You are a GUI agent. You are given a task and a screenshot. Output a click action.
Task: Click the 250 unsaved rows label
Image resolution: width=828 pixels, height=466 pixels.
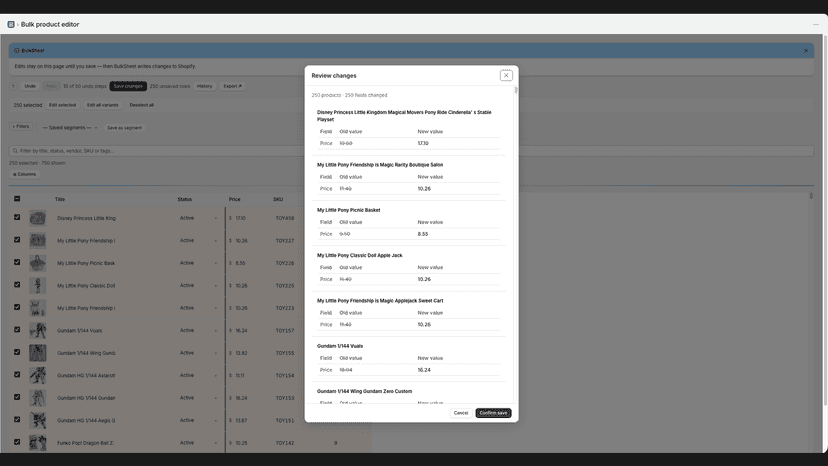[170, 86]
